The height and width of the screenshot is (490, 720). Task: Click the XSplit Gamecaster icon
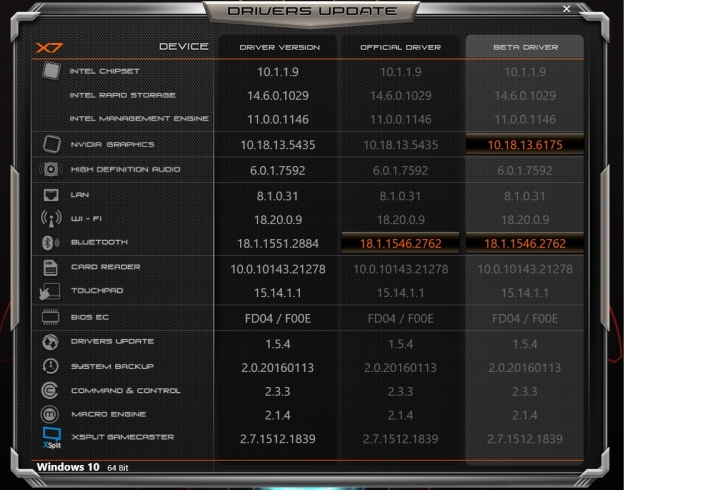click(51, 438)
